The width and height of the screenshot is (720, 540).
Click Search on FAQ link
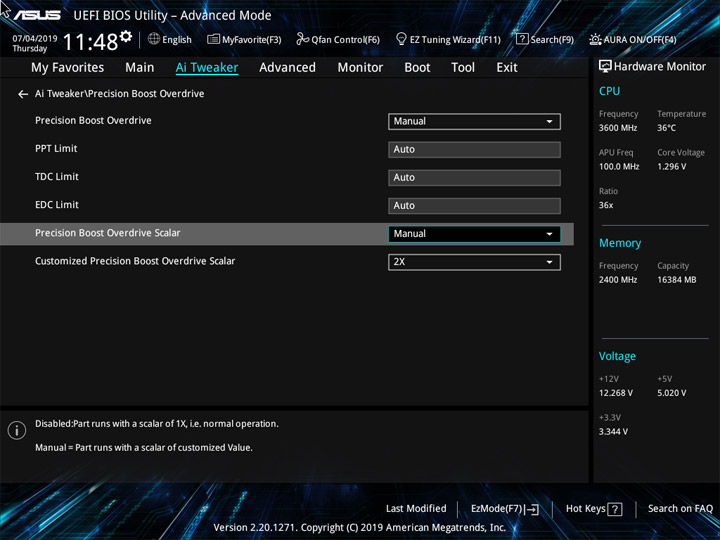pos(680,509)
